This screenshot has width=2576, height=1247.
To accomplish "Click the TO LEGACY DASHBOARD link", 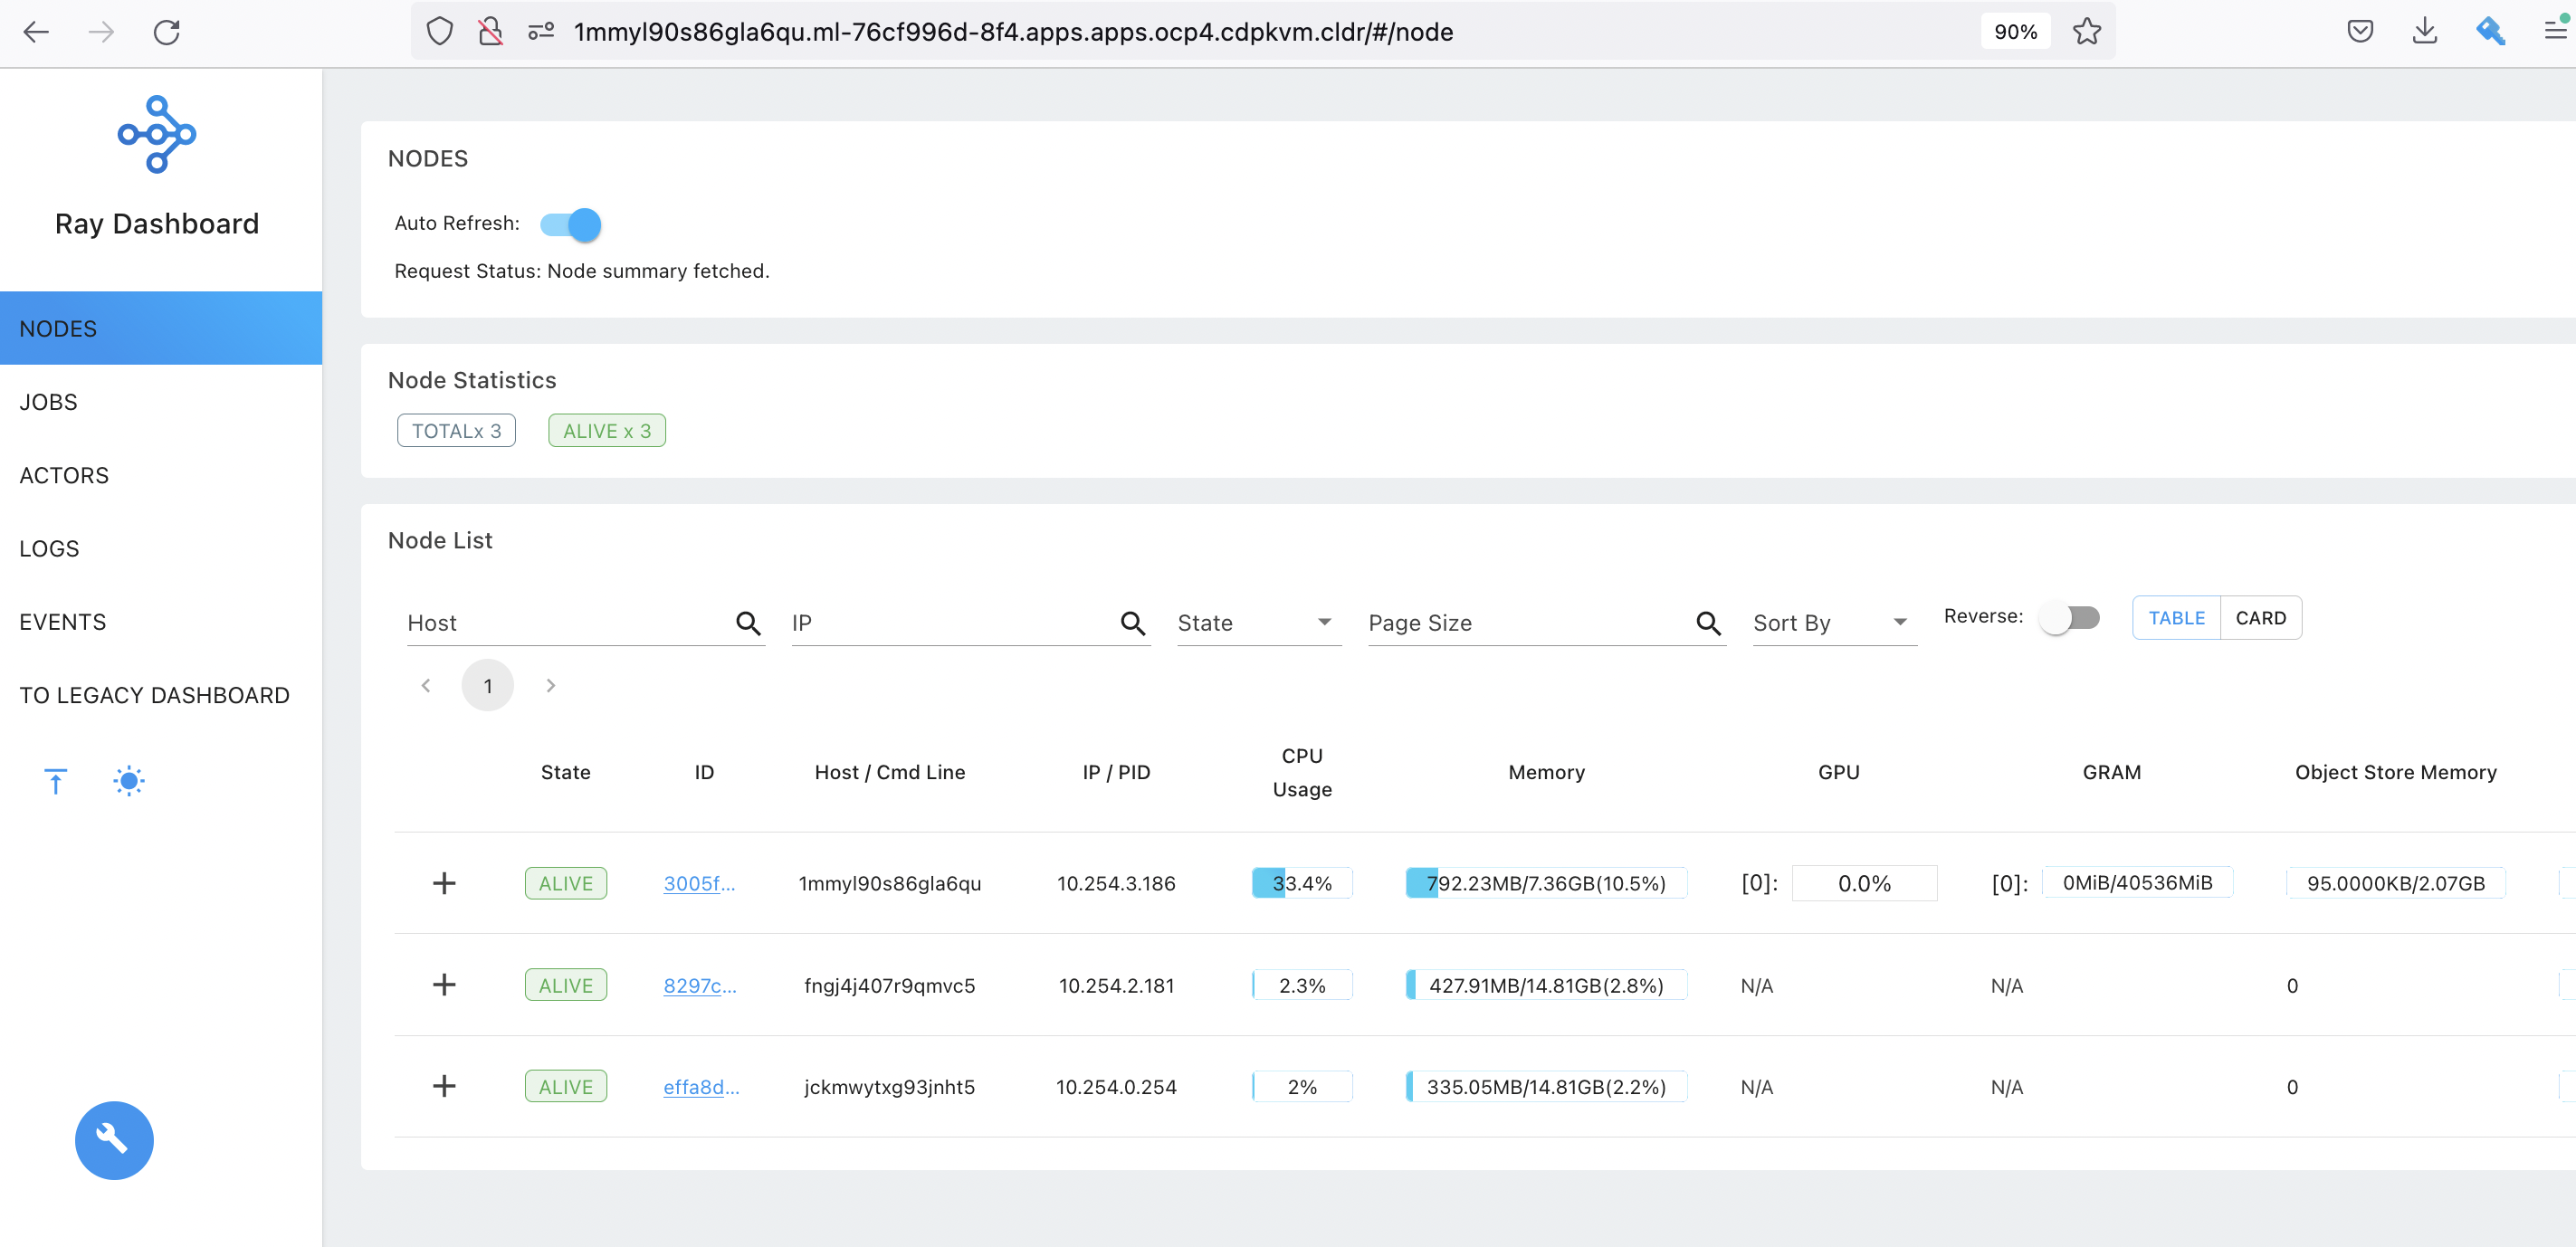I will [154, 695].
